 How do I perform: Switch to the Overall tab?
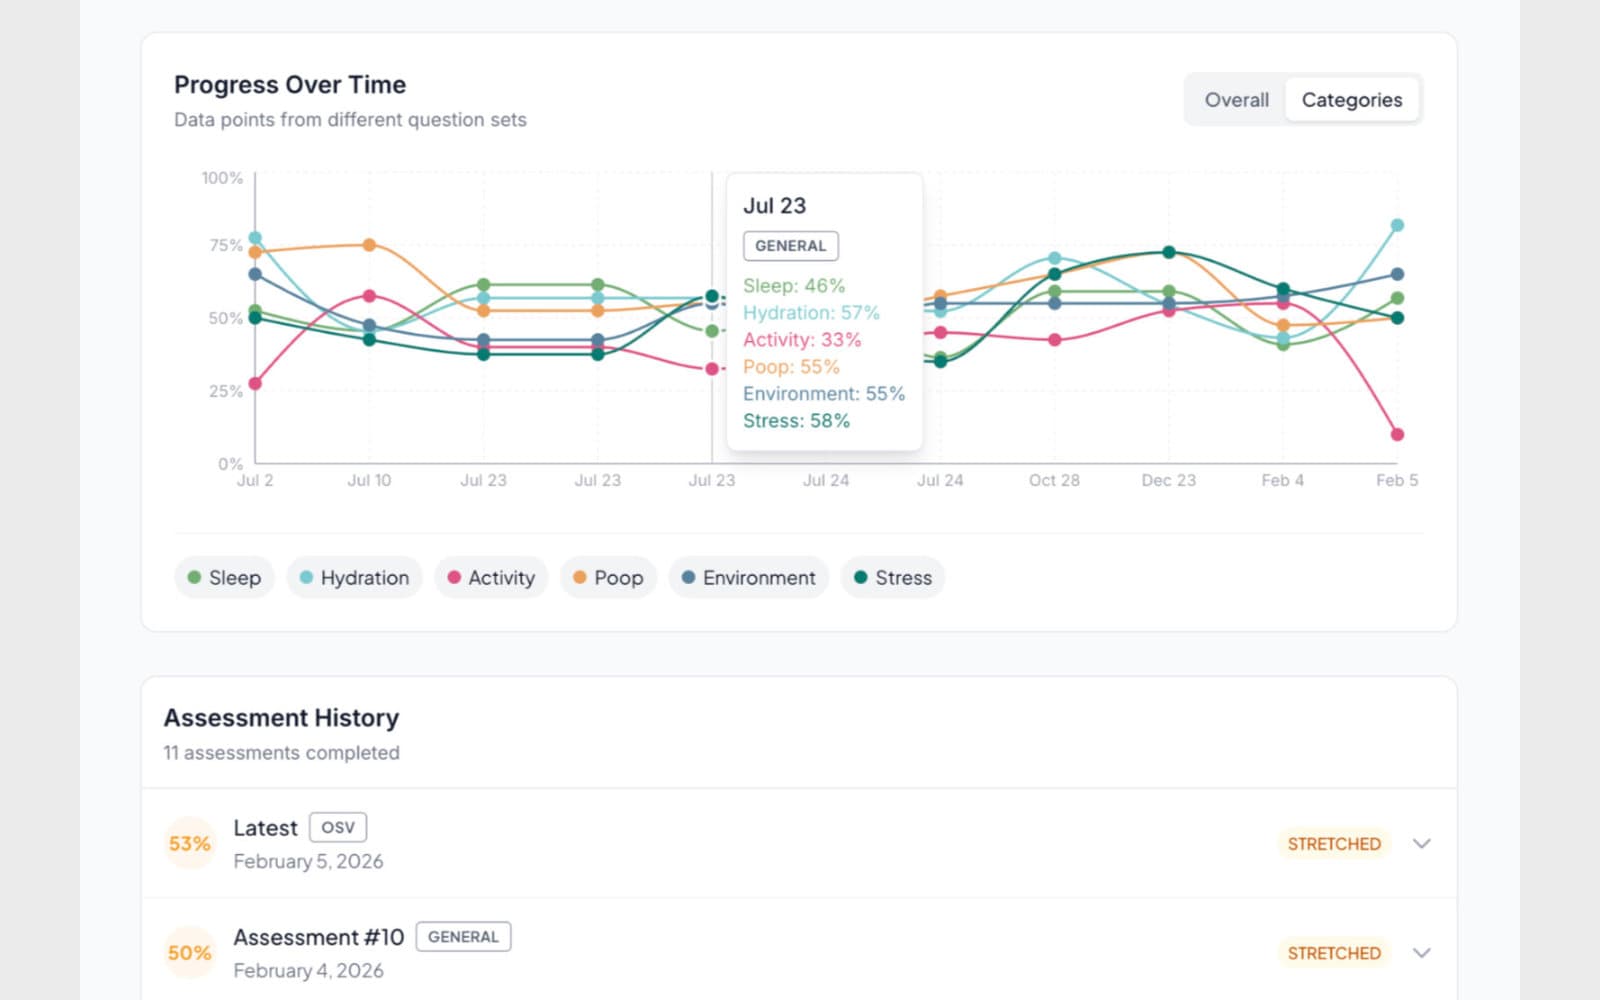1236,99
